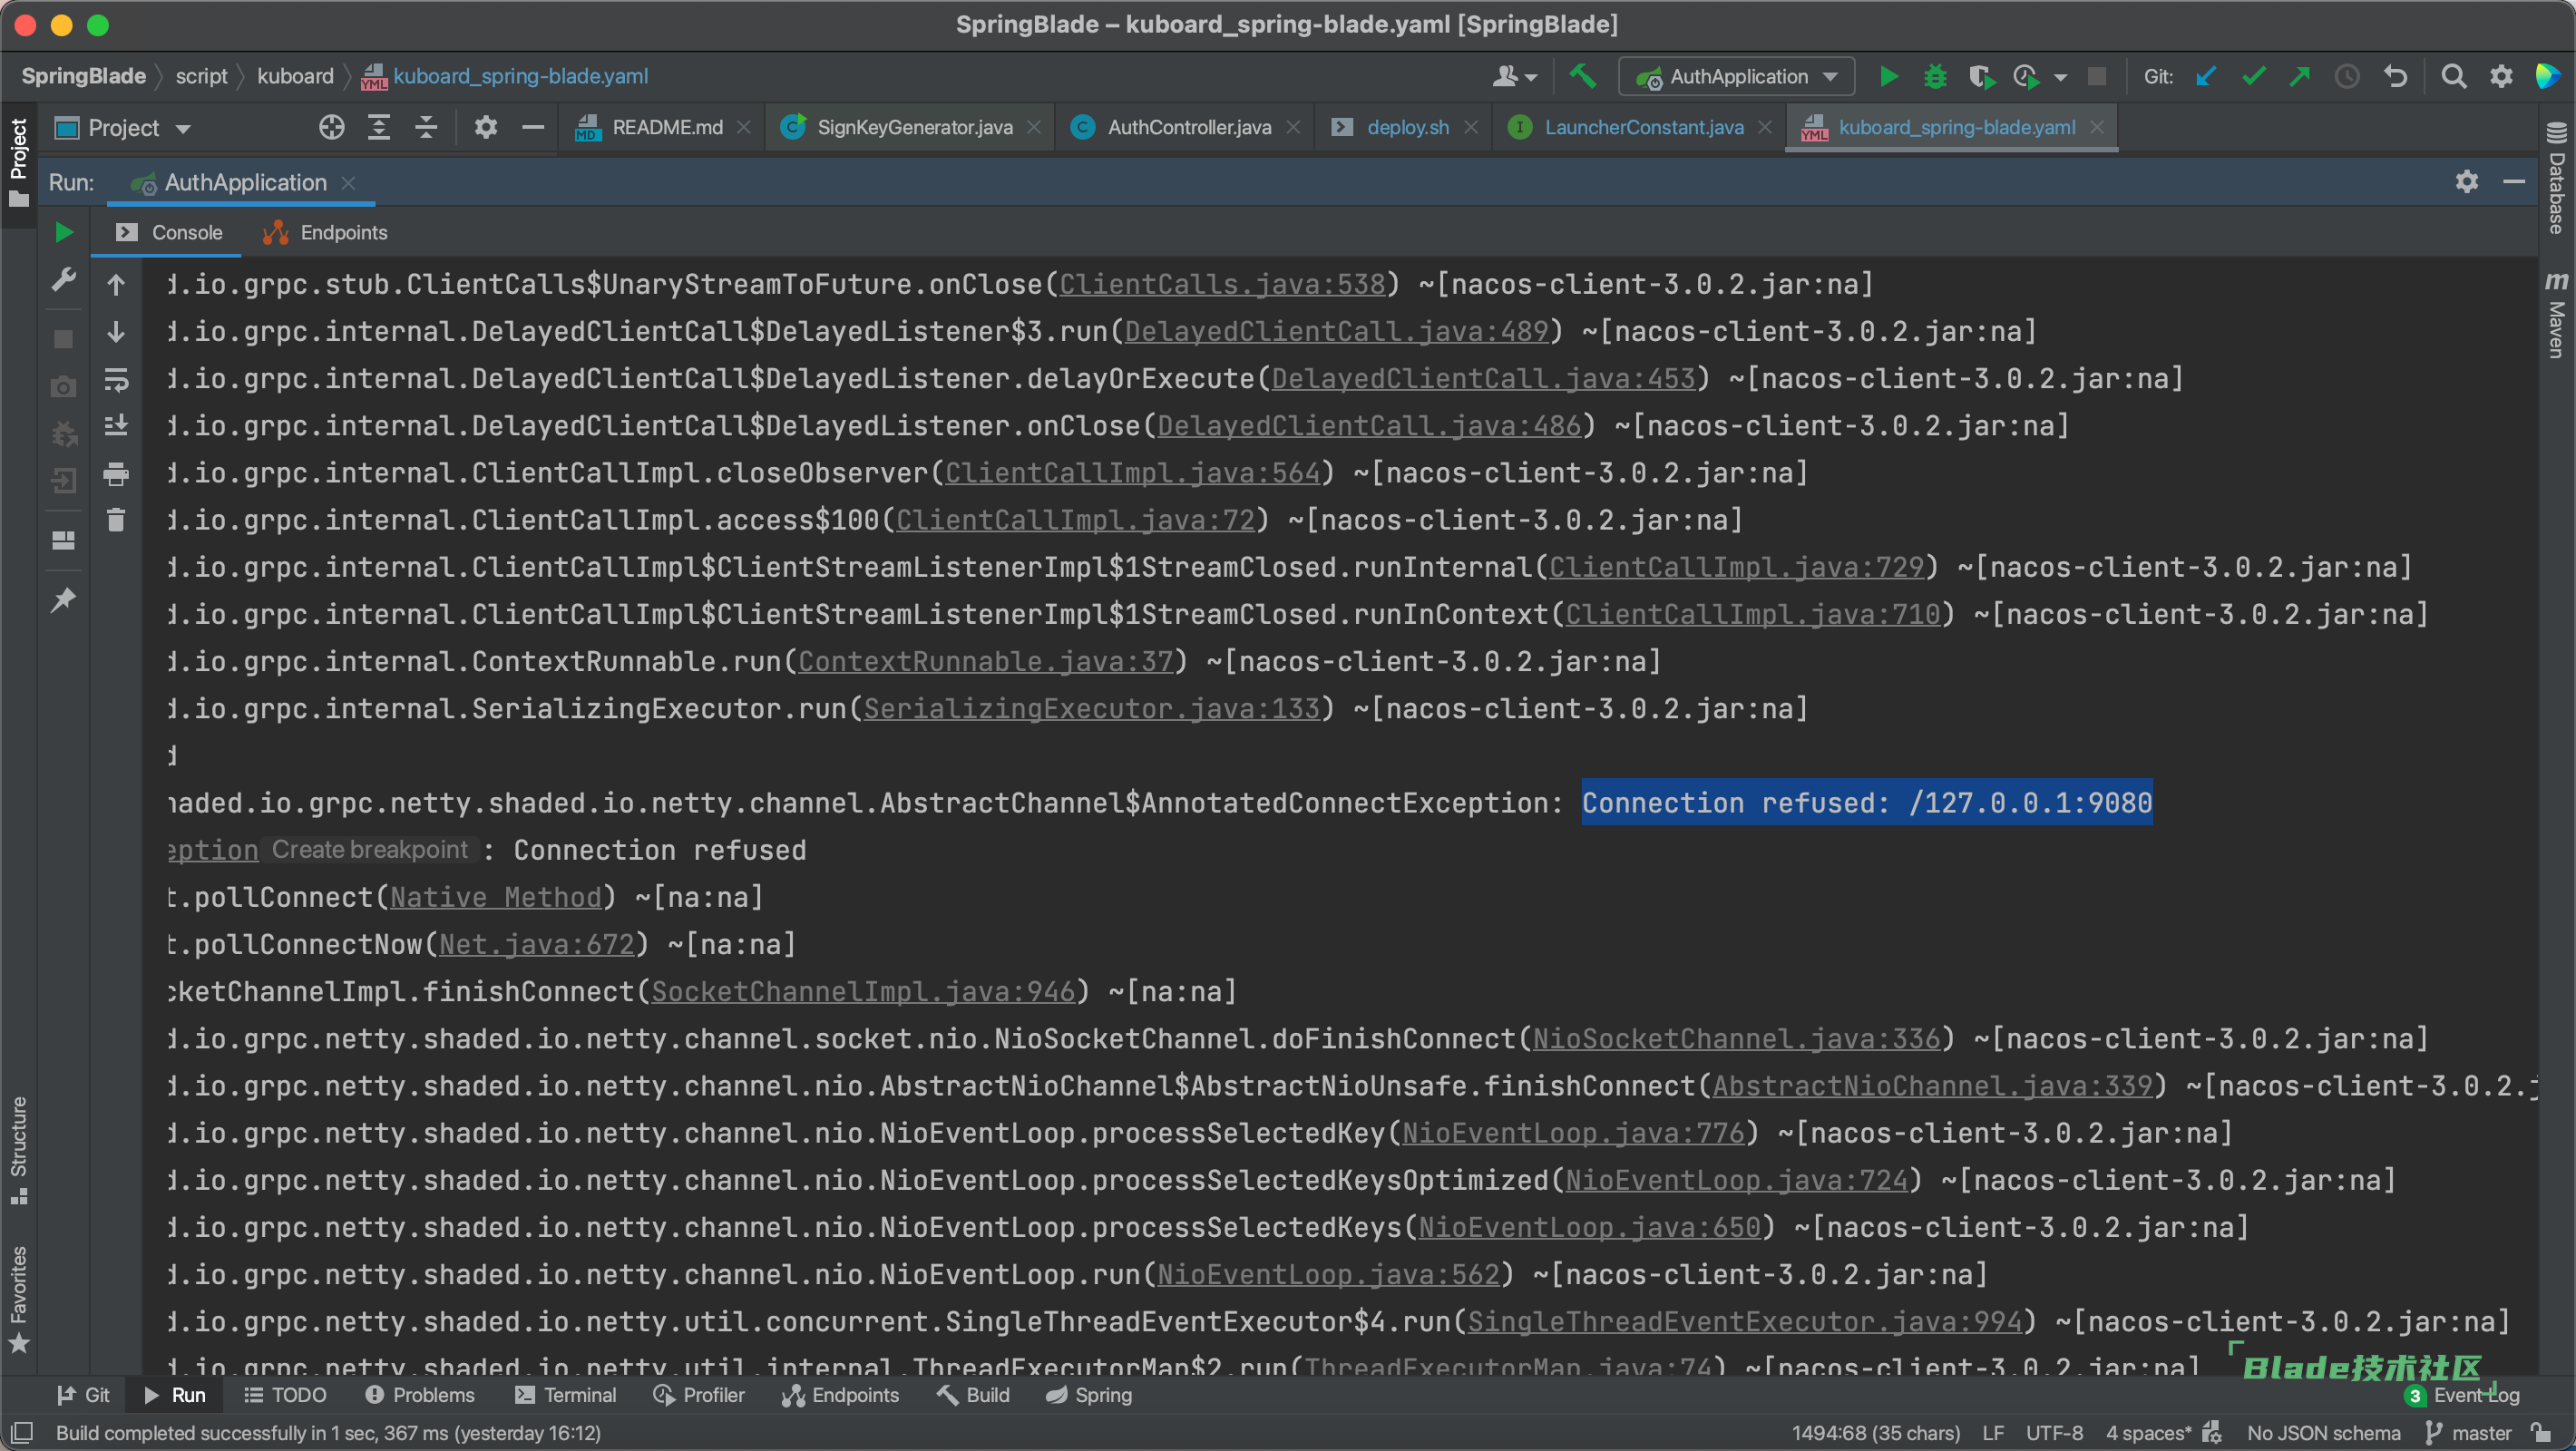Viewport: 2576px width, 1451px height.
Task: Click the Debug bug icon in toolbar
Action: tap(1935, 77)
